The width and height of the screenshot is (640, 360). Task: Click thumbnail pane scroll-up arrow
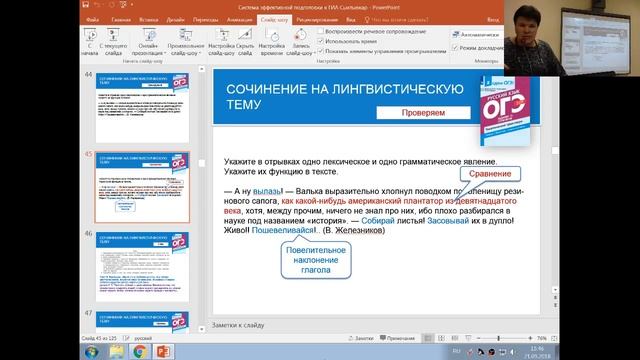tap(202, 69)
